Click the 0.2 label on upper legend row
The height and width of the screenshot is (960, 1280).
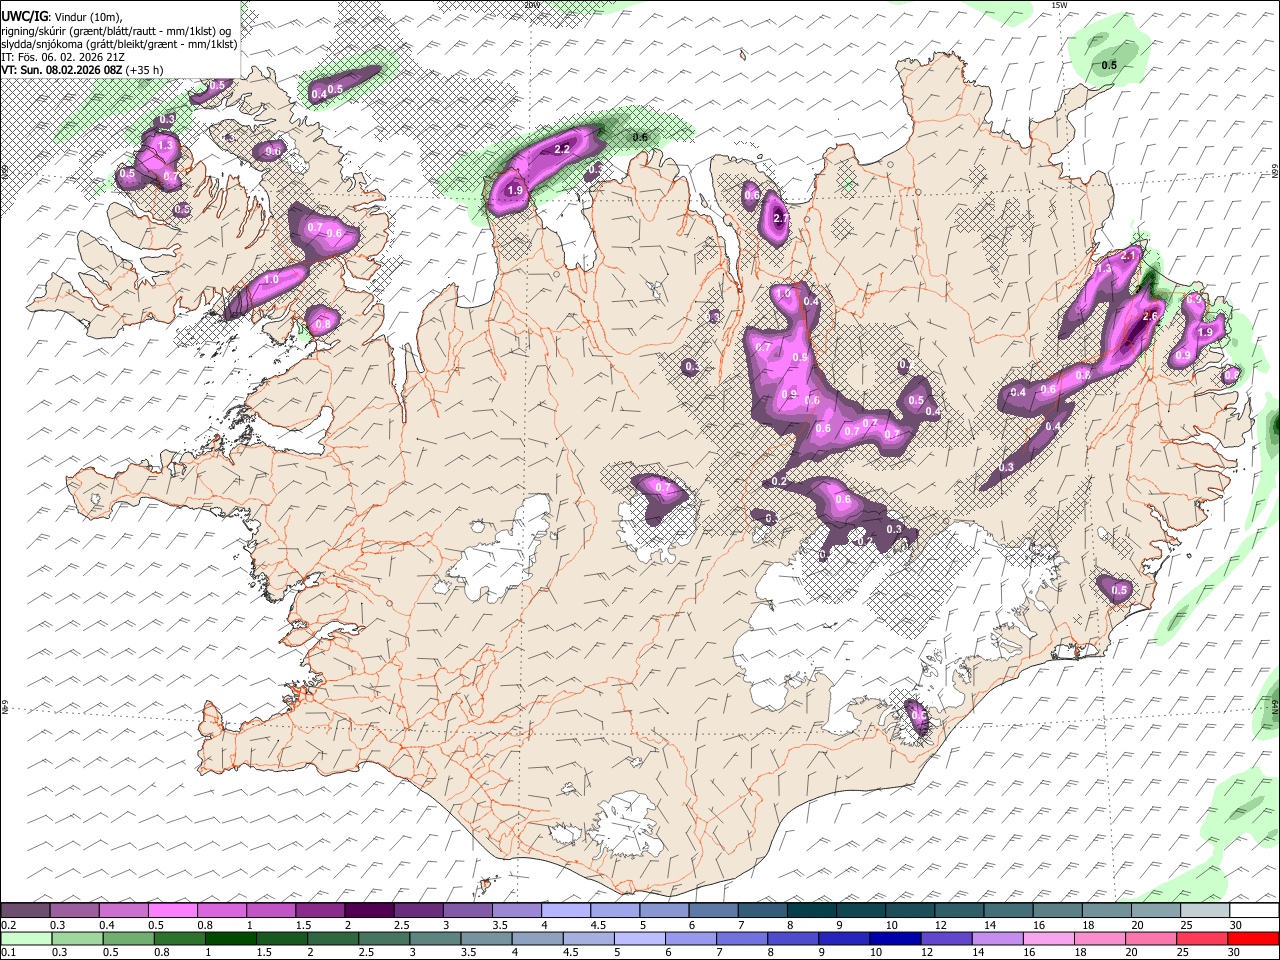click(9, 925)
